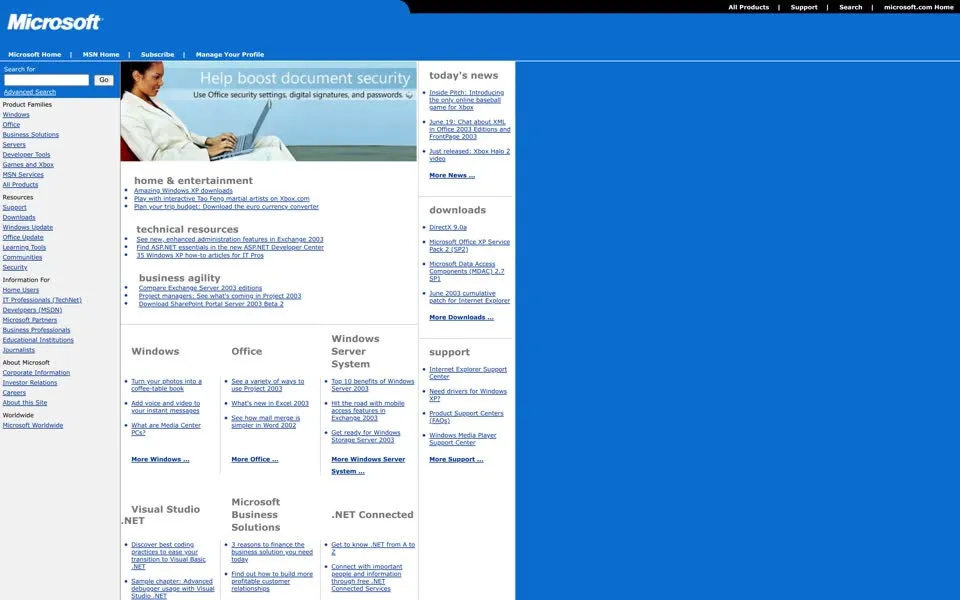Viewport: 960px width, 600px height.
Task: Open the Developer Tools sidebar link
Action: pos(26,154)
